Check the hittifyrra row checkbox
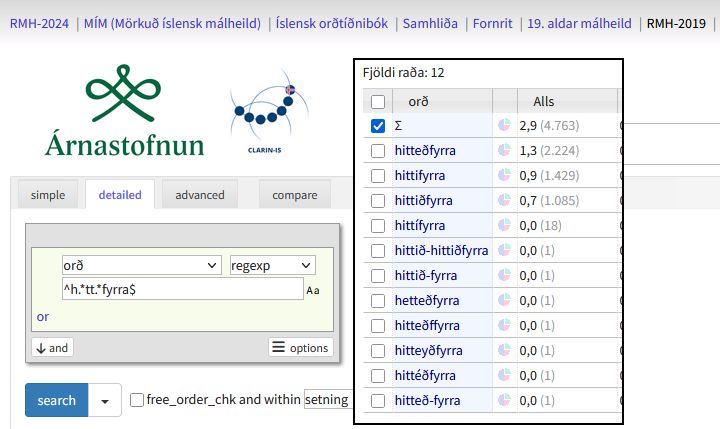This screenshot has width=720, height=429. pos(378,175)
